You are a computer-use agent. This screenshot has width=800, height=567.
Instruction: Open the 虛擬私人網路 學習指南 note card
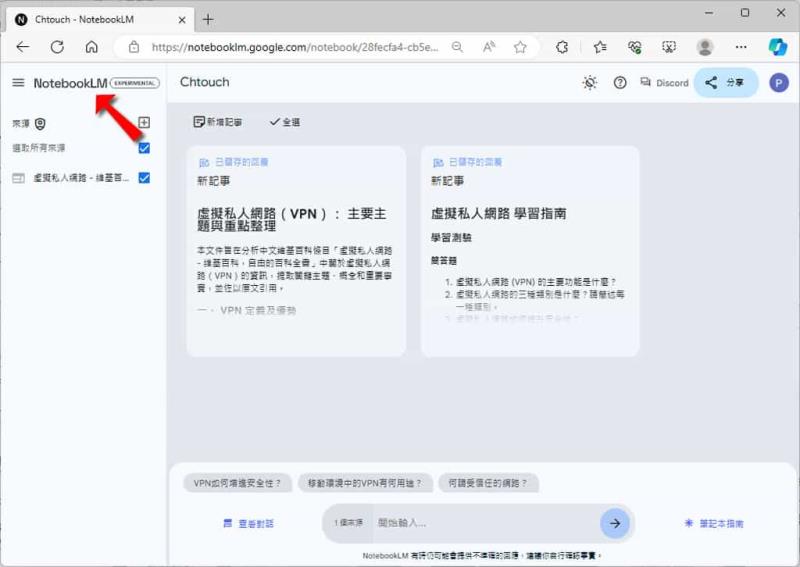tap(530, 251)
